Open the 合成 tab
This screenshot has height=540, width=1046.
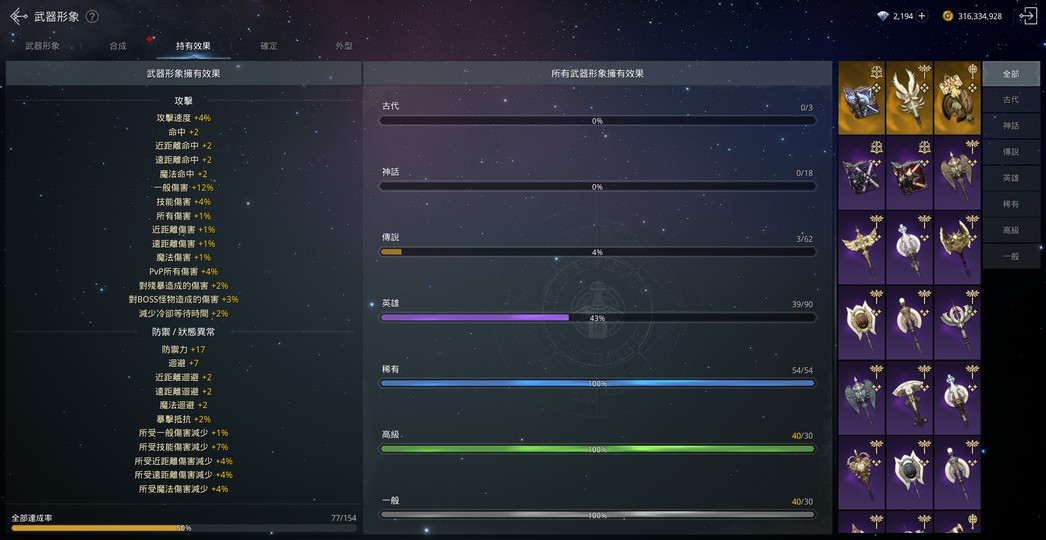118,46
